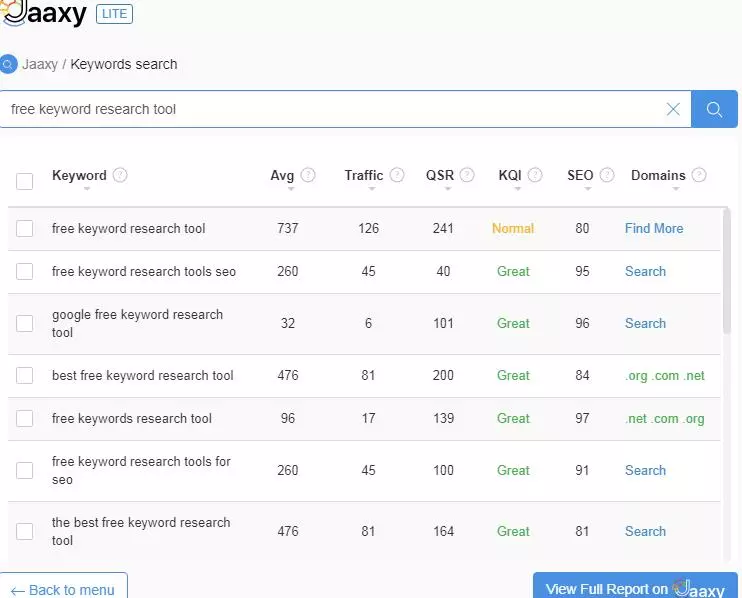The image size is (742, 598).
Task: Open the Domains column help icon
Action: point(699,176)
